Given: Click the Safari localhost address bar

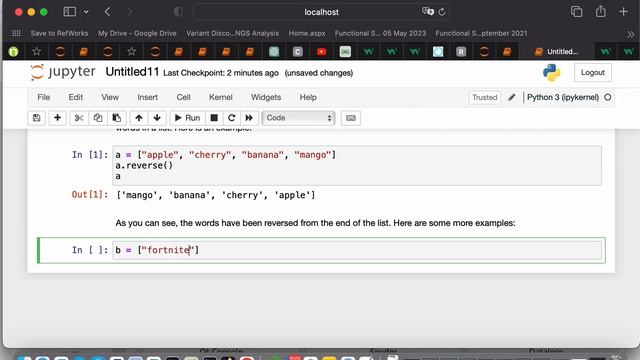Looking at the screenshot, I should click(321, 12).
